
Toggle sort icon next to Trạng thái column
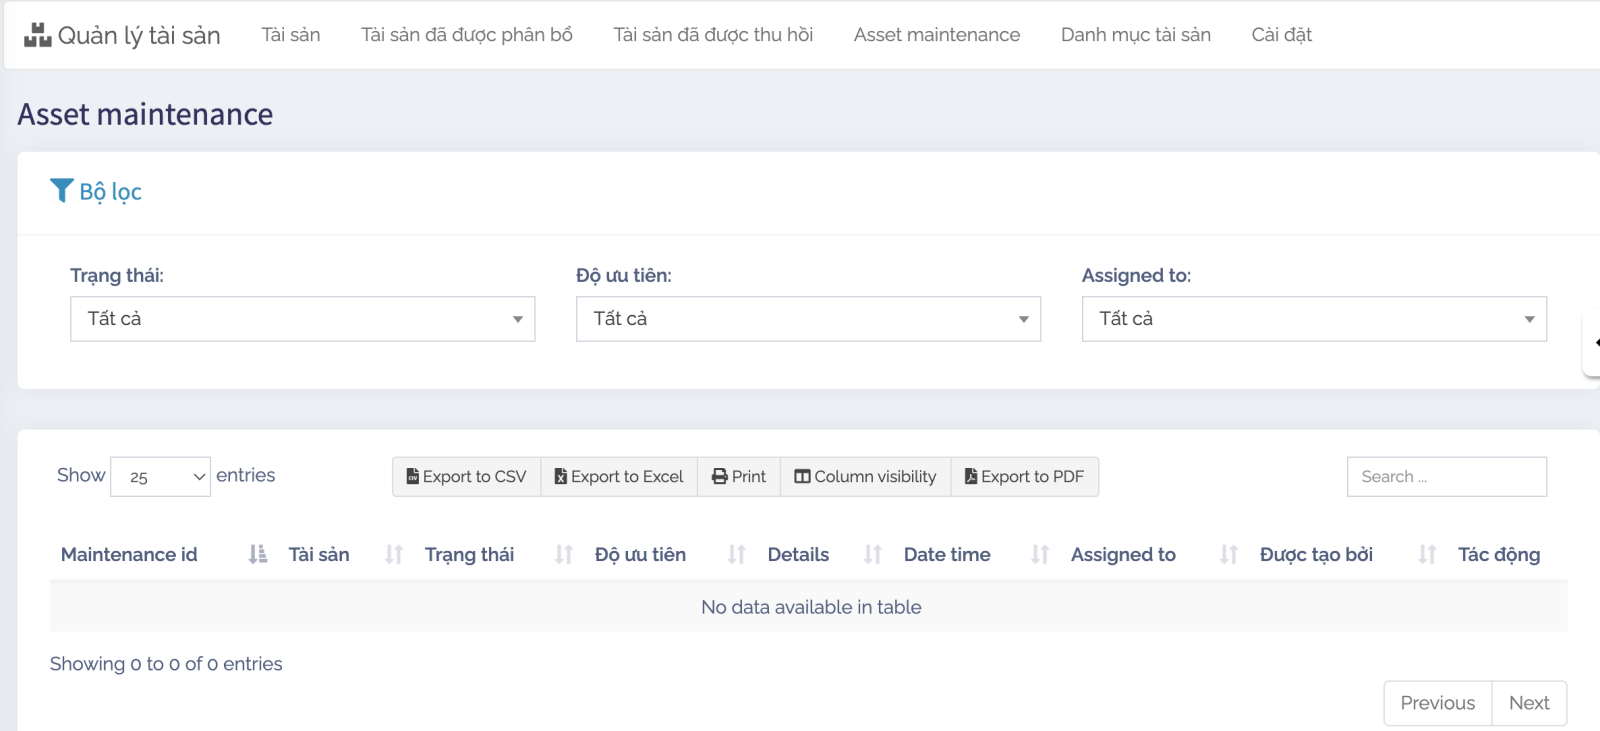564,554
